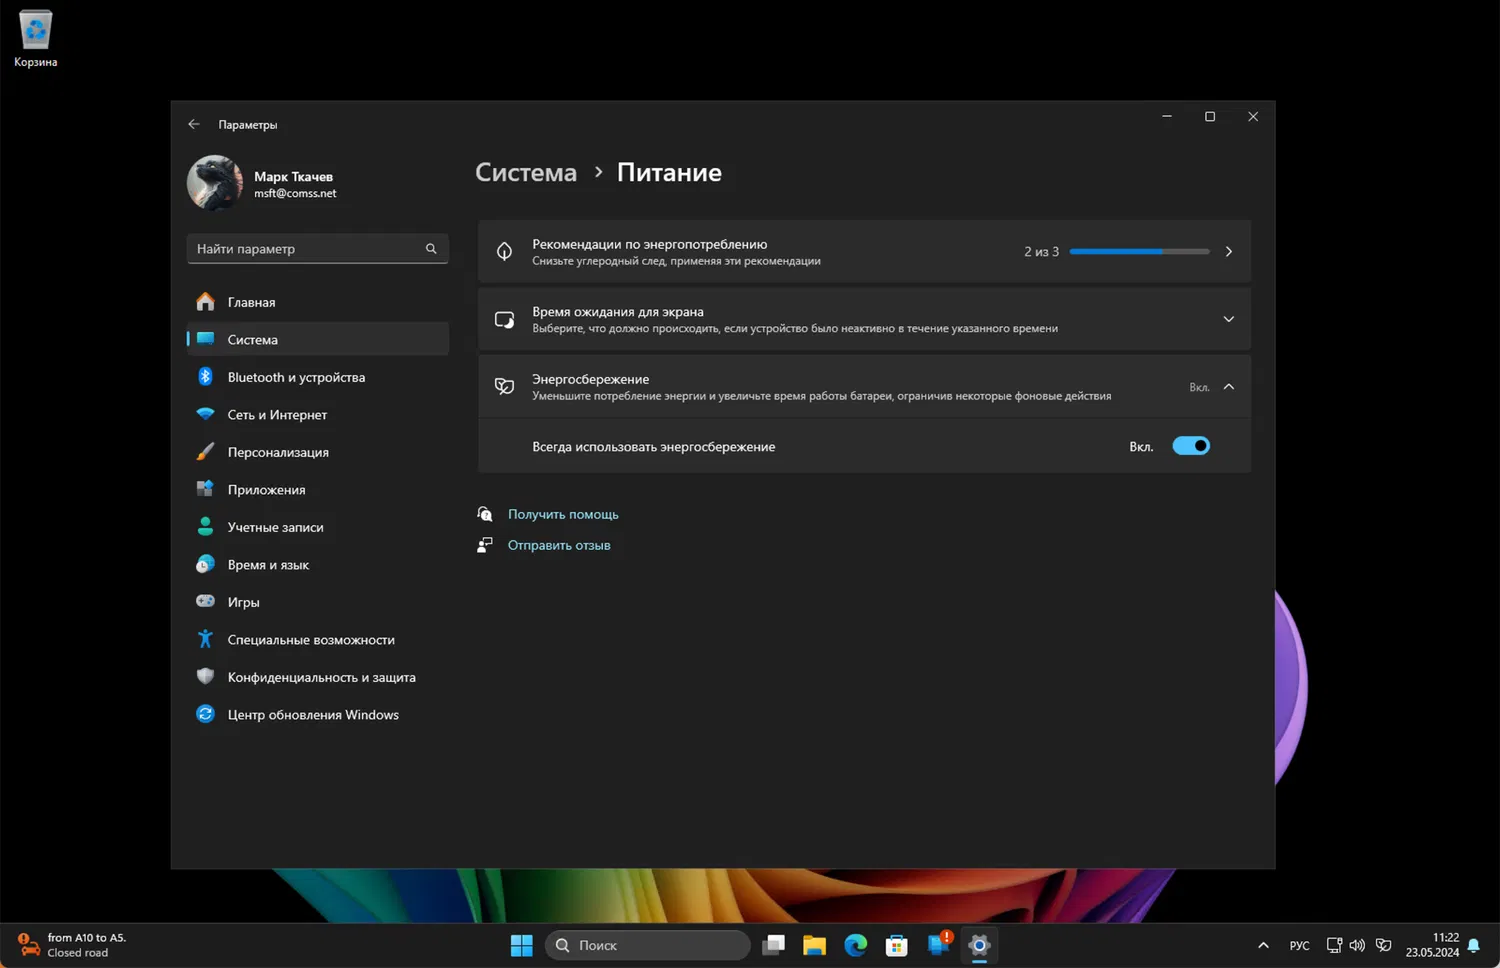
Task: Open energy recommendations page via chevron
Action: point(1228,252)
